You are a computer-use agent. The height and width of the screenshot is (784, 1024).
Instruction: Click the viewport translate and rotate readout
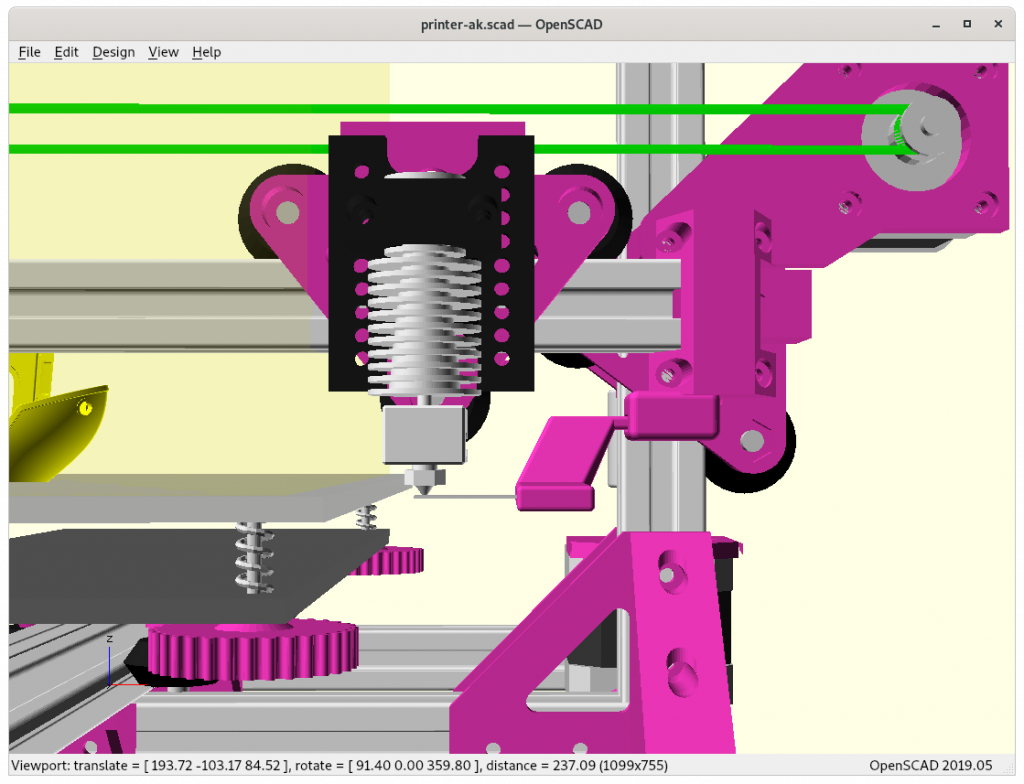click(340, 765)
